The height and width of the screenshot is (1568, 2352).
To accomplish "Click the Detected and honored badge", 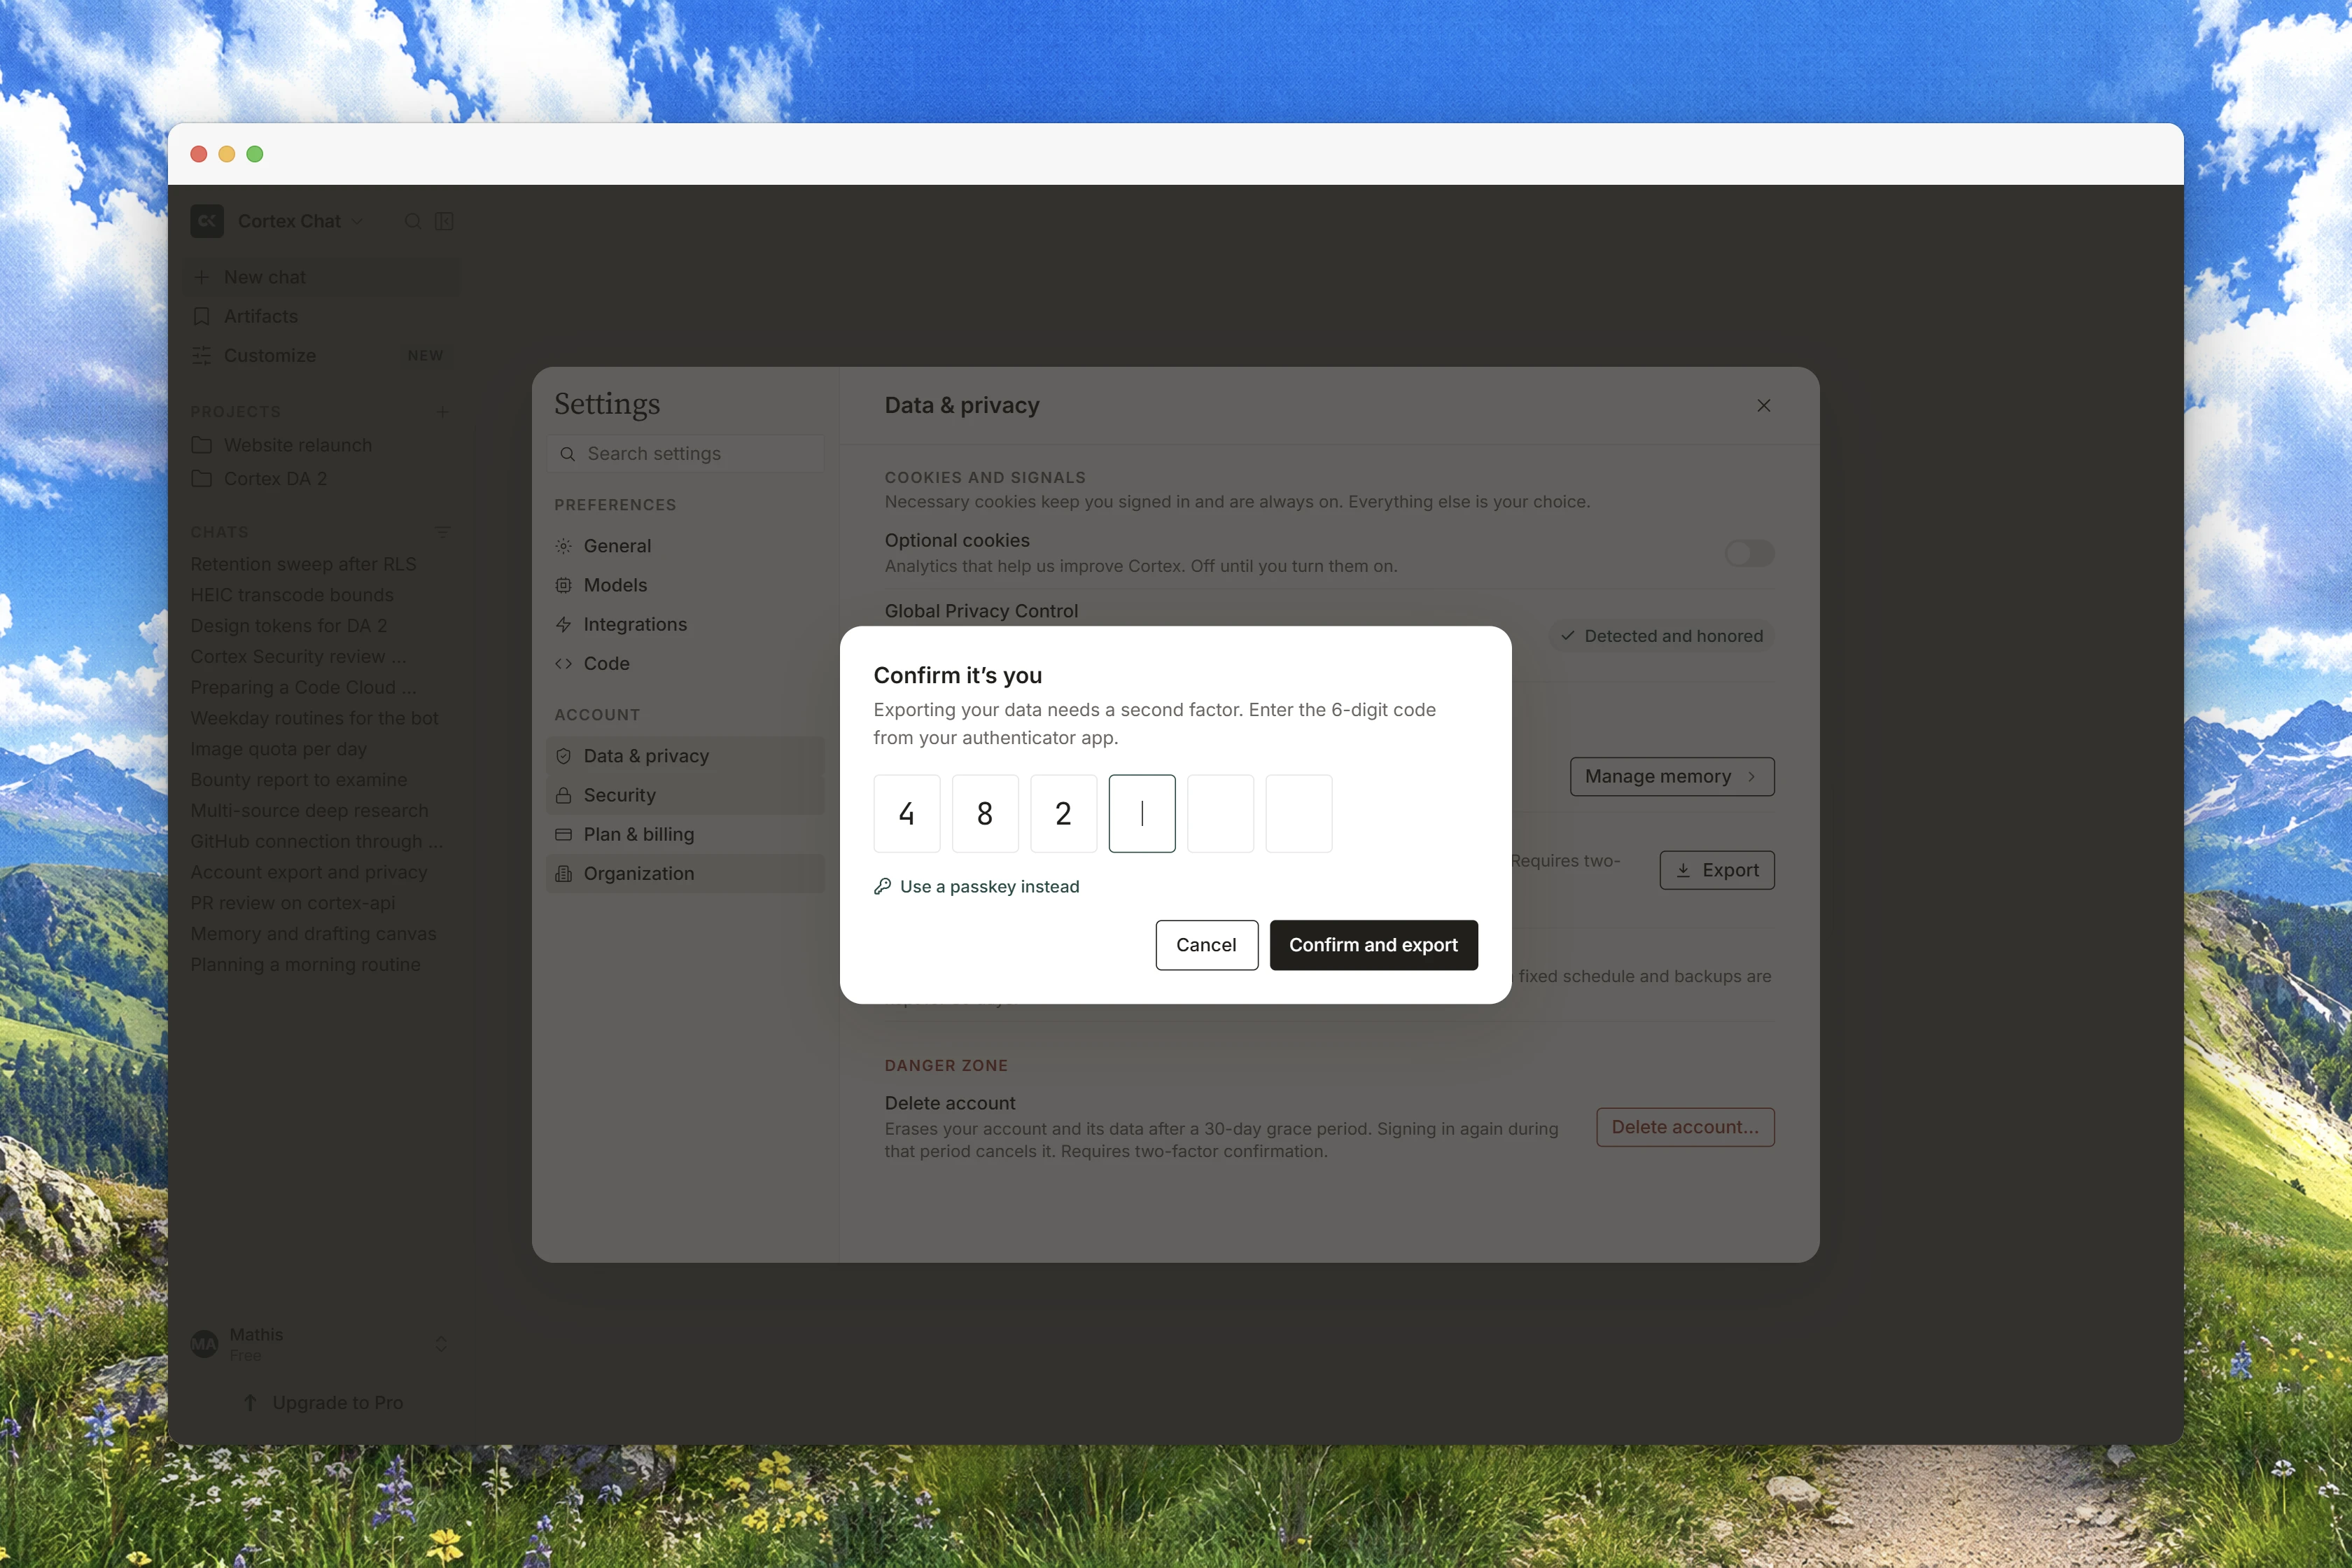I will tap(1661, 636).
